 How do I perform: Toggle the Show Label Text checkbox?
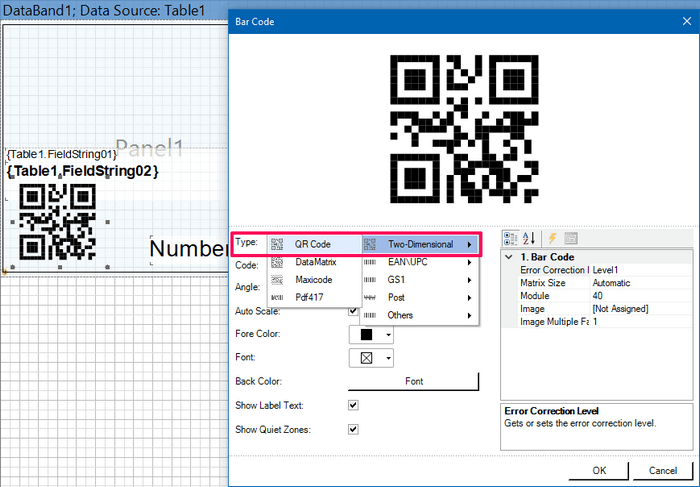pyautogui.click(x=353, y=405)
